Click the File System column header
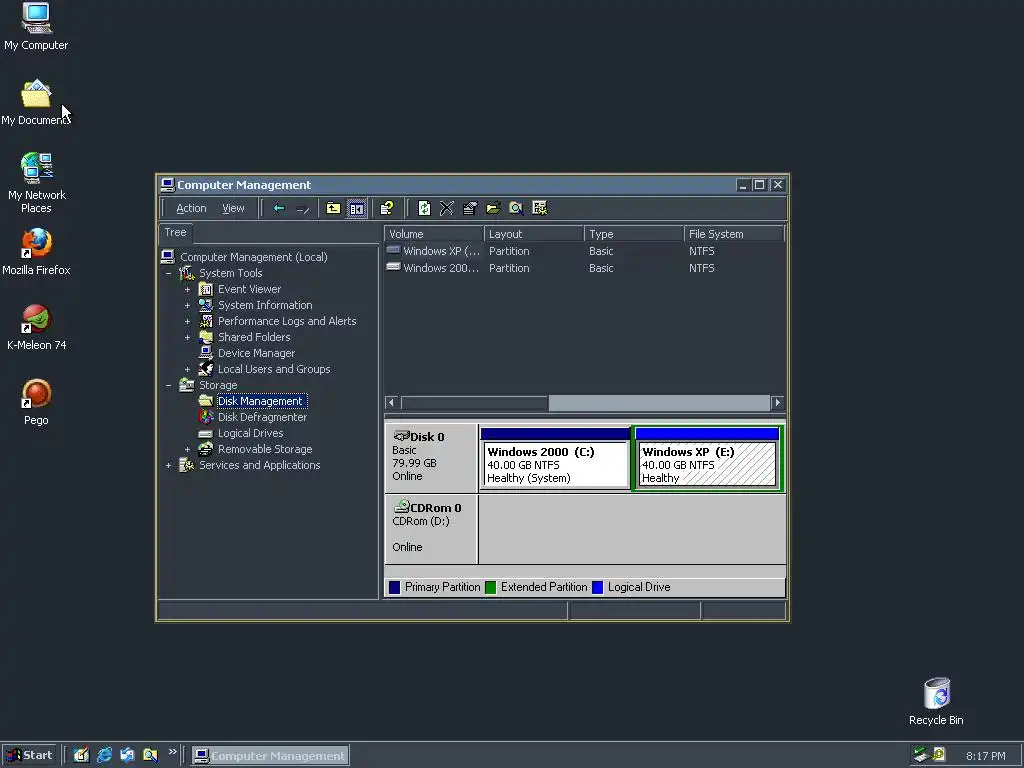This screenshot has width=1024, height=768. (x=734, y=234)
